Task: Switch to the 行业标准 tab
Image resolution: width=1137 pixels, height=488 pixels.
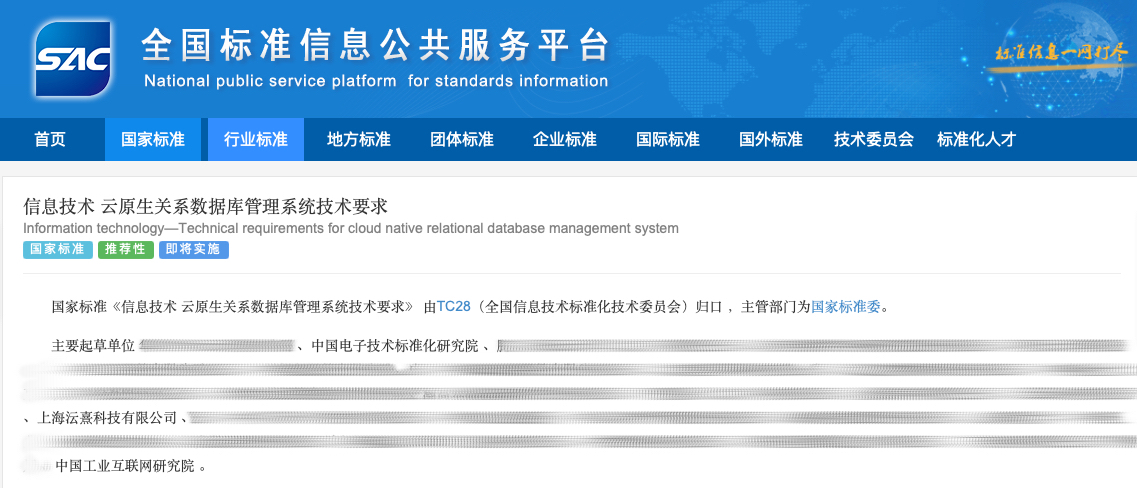Action: click(x=256, y=139)
